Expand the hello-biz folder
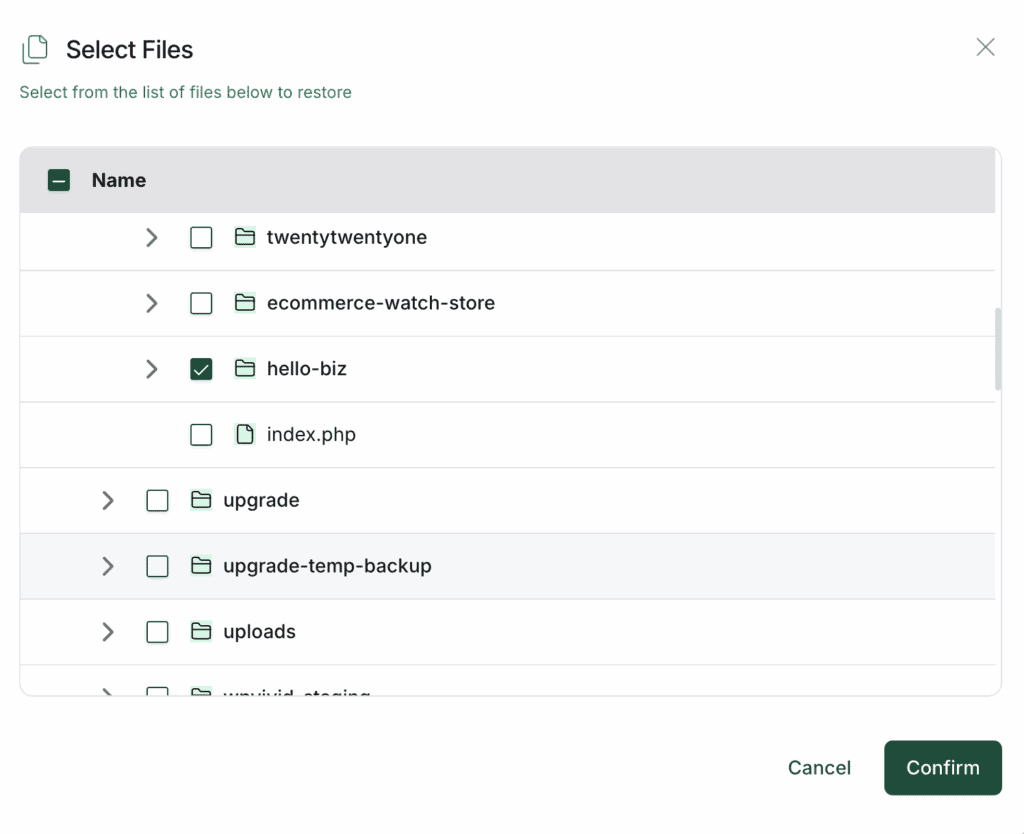 point(152,369)
